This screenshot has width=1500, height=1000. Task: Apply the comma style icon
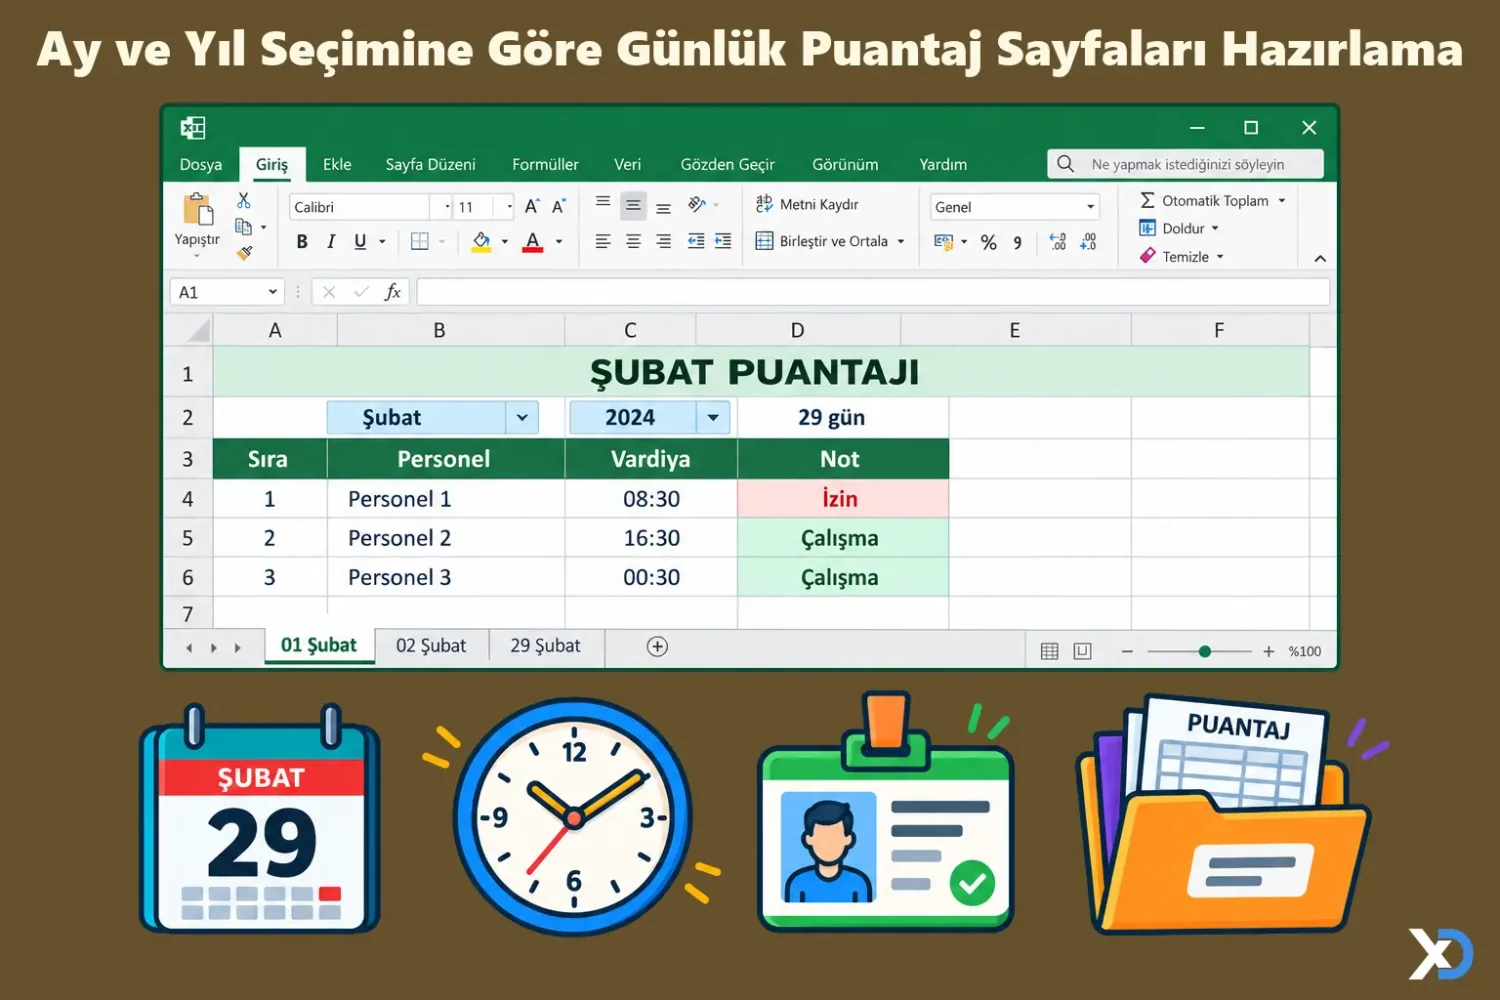[1017, 242]
